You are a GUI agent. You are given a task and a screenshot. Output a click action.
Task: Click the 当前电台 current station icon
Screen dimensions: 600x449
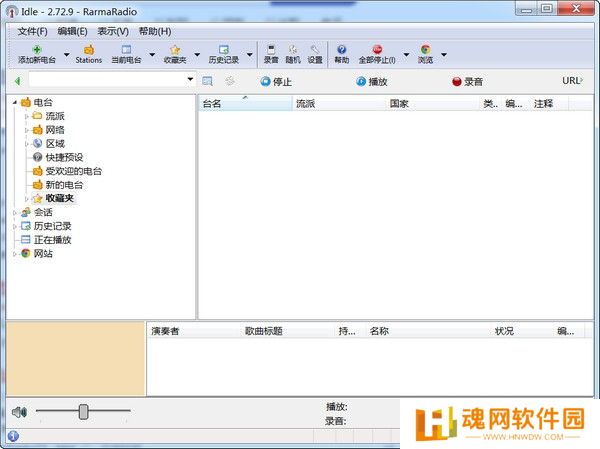tap(126, 49)
